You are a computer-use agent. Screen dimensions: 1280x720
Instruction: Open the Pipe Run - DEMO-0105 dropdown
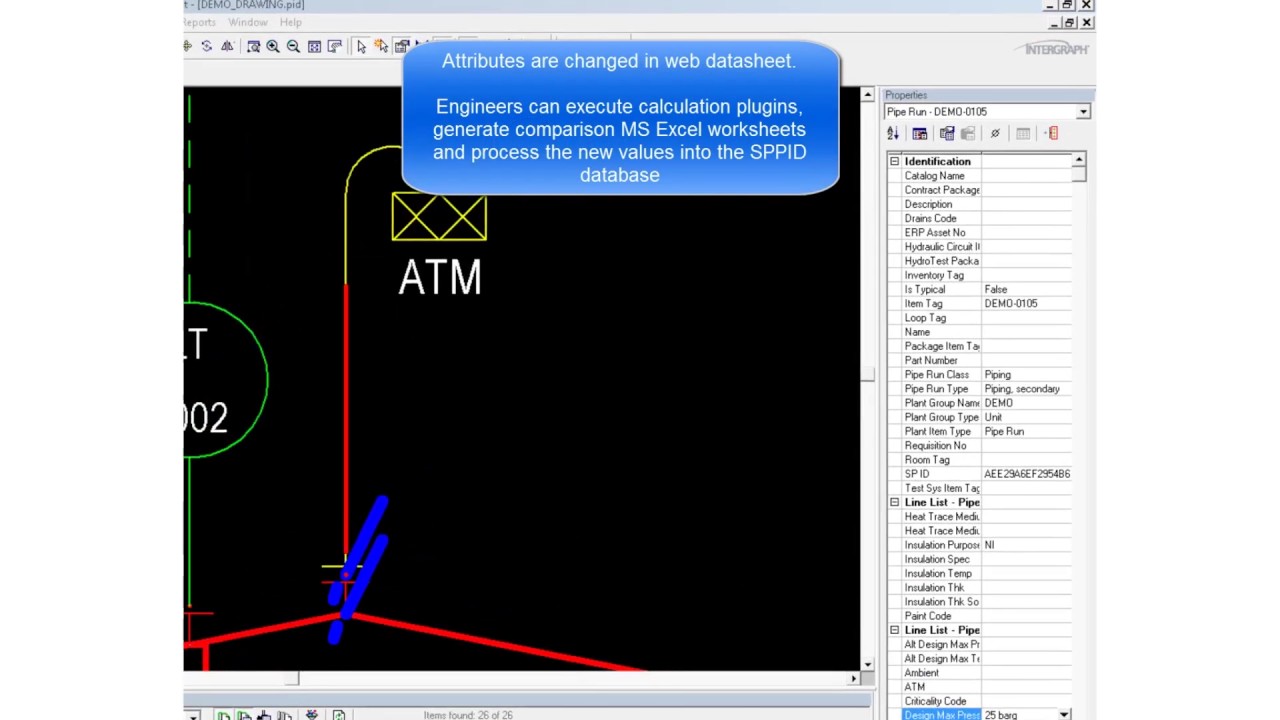(x=1083, y=112)
